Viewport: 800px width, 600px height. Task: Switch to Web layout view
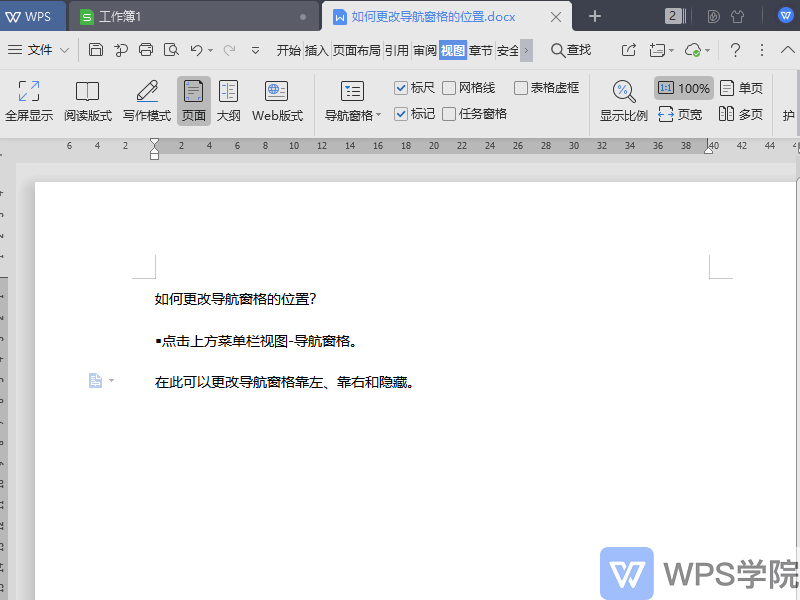(x=277, y=100)
